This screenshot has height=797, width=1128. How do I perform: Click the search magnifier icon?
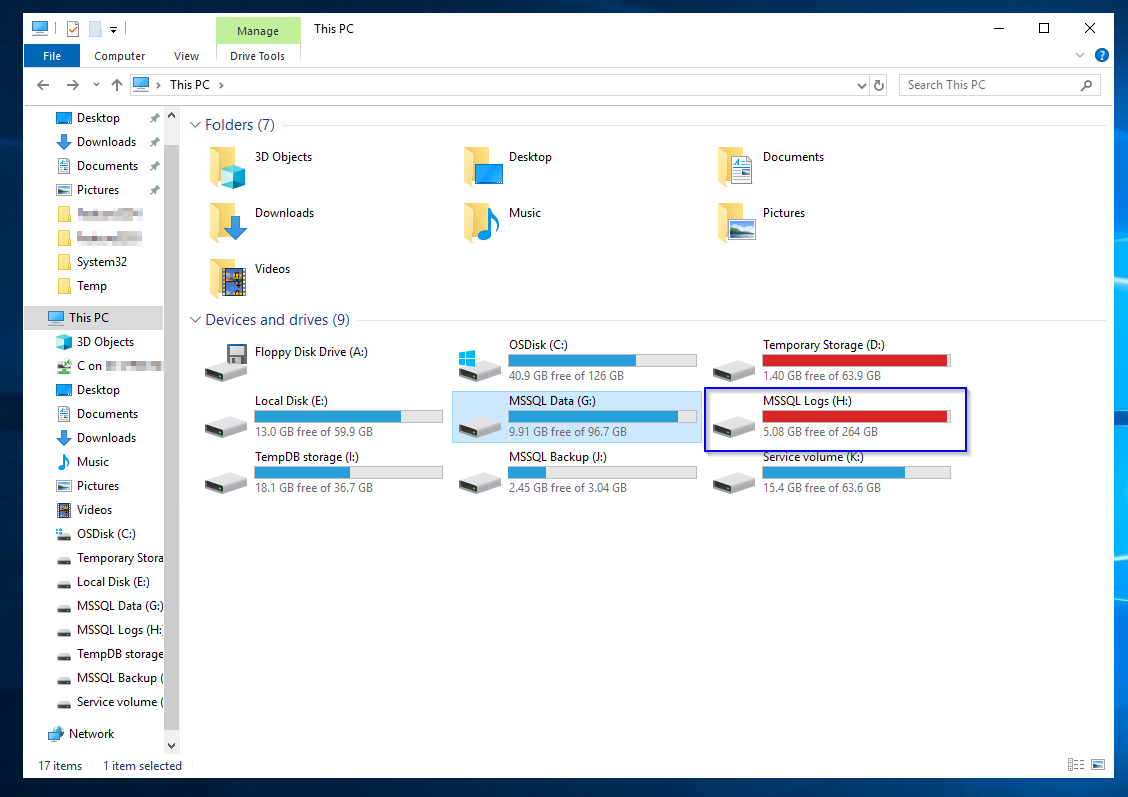pyautogui.click(x=1086, y=85)
